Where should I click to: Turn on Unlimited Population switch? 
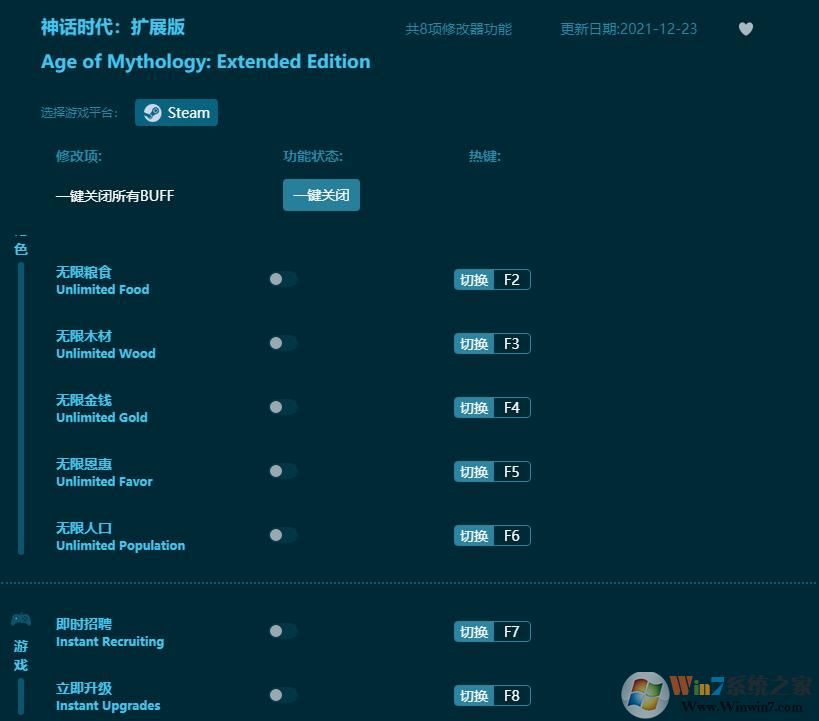tap(283, 535)
